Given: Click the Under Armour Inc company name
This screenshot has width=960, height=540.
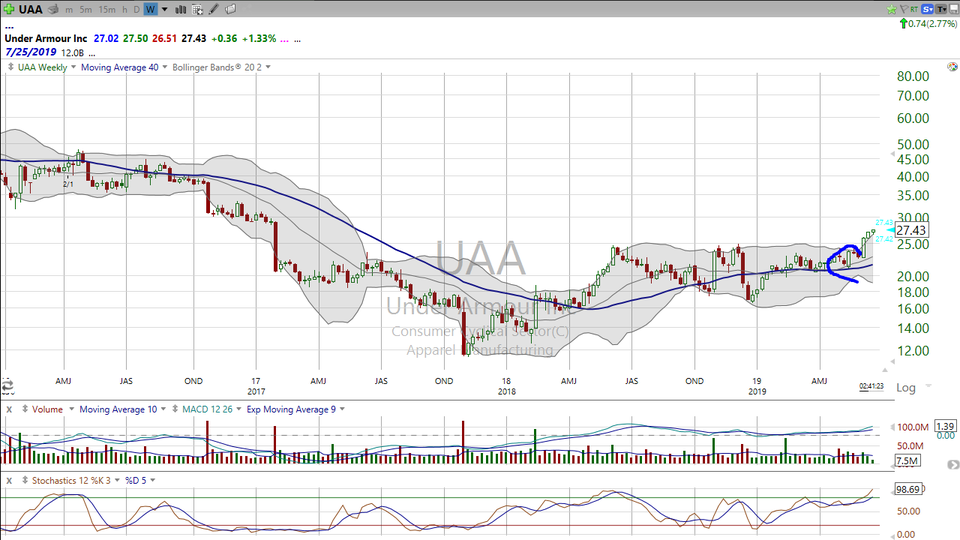Looking at the screenshot, I should pyautogui.click(x=46, y=39).
